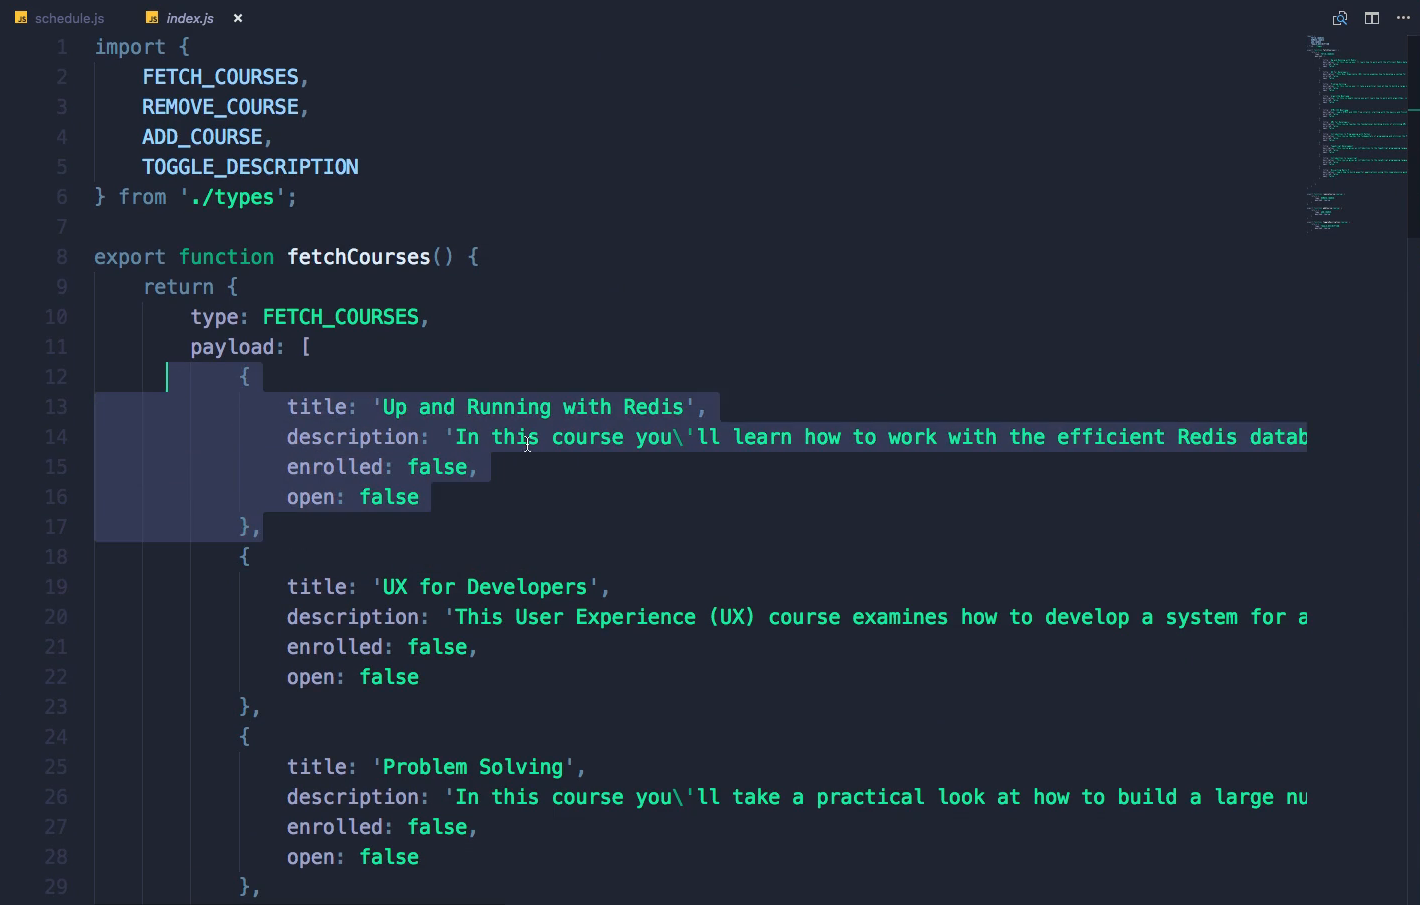
Task: Click FETCH_COURSES after the type key
Action: click(x=340, y=317)
